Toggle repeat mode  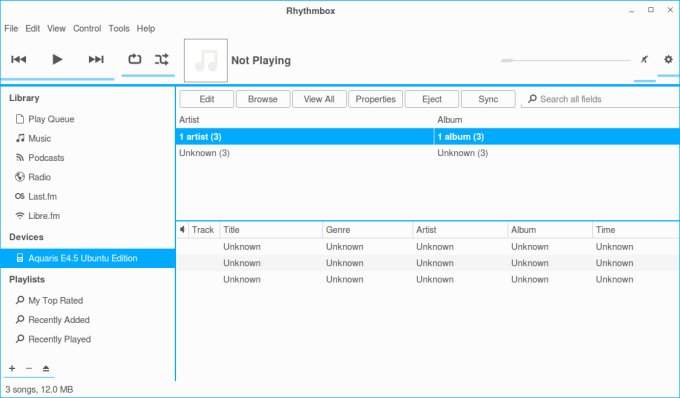coord(134,59)
